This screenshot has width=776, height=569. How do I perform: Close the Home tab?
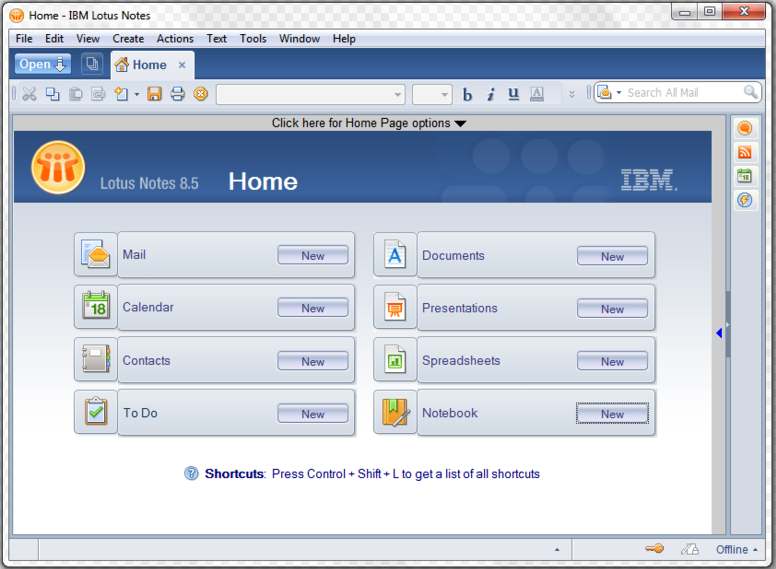pos(182,65)
